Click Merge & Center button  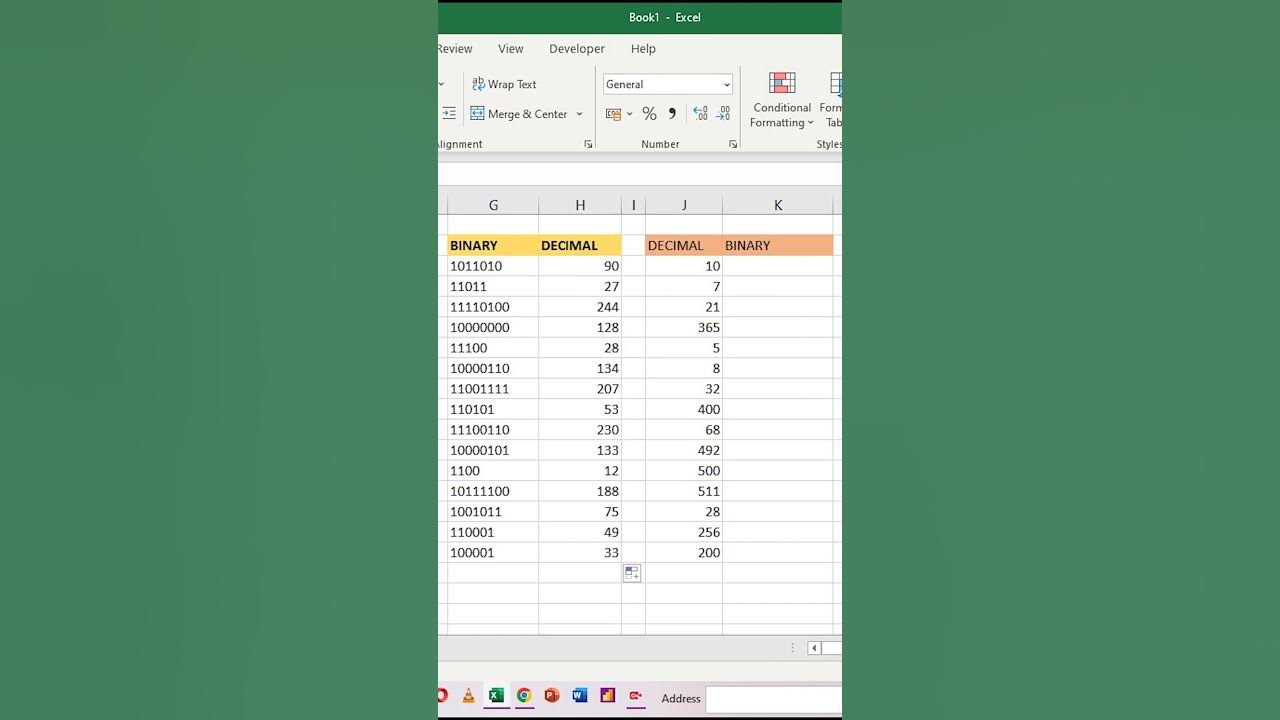pyautogui.click(x=518, y=114)
